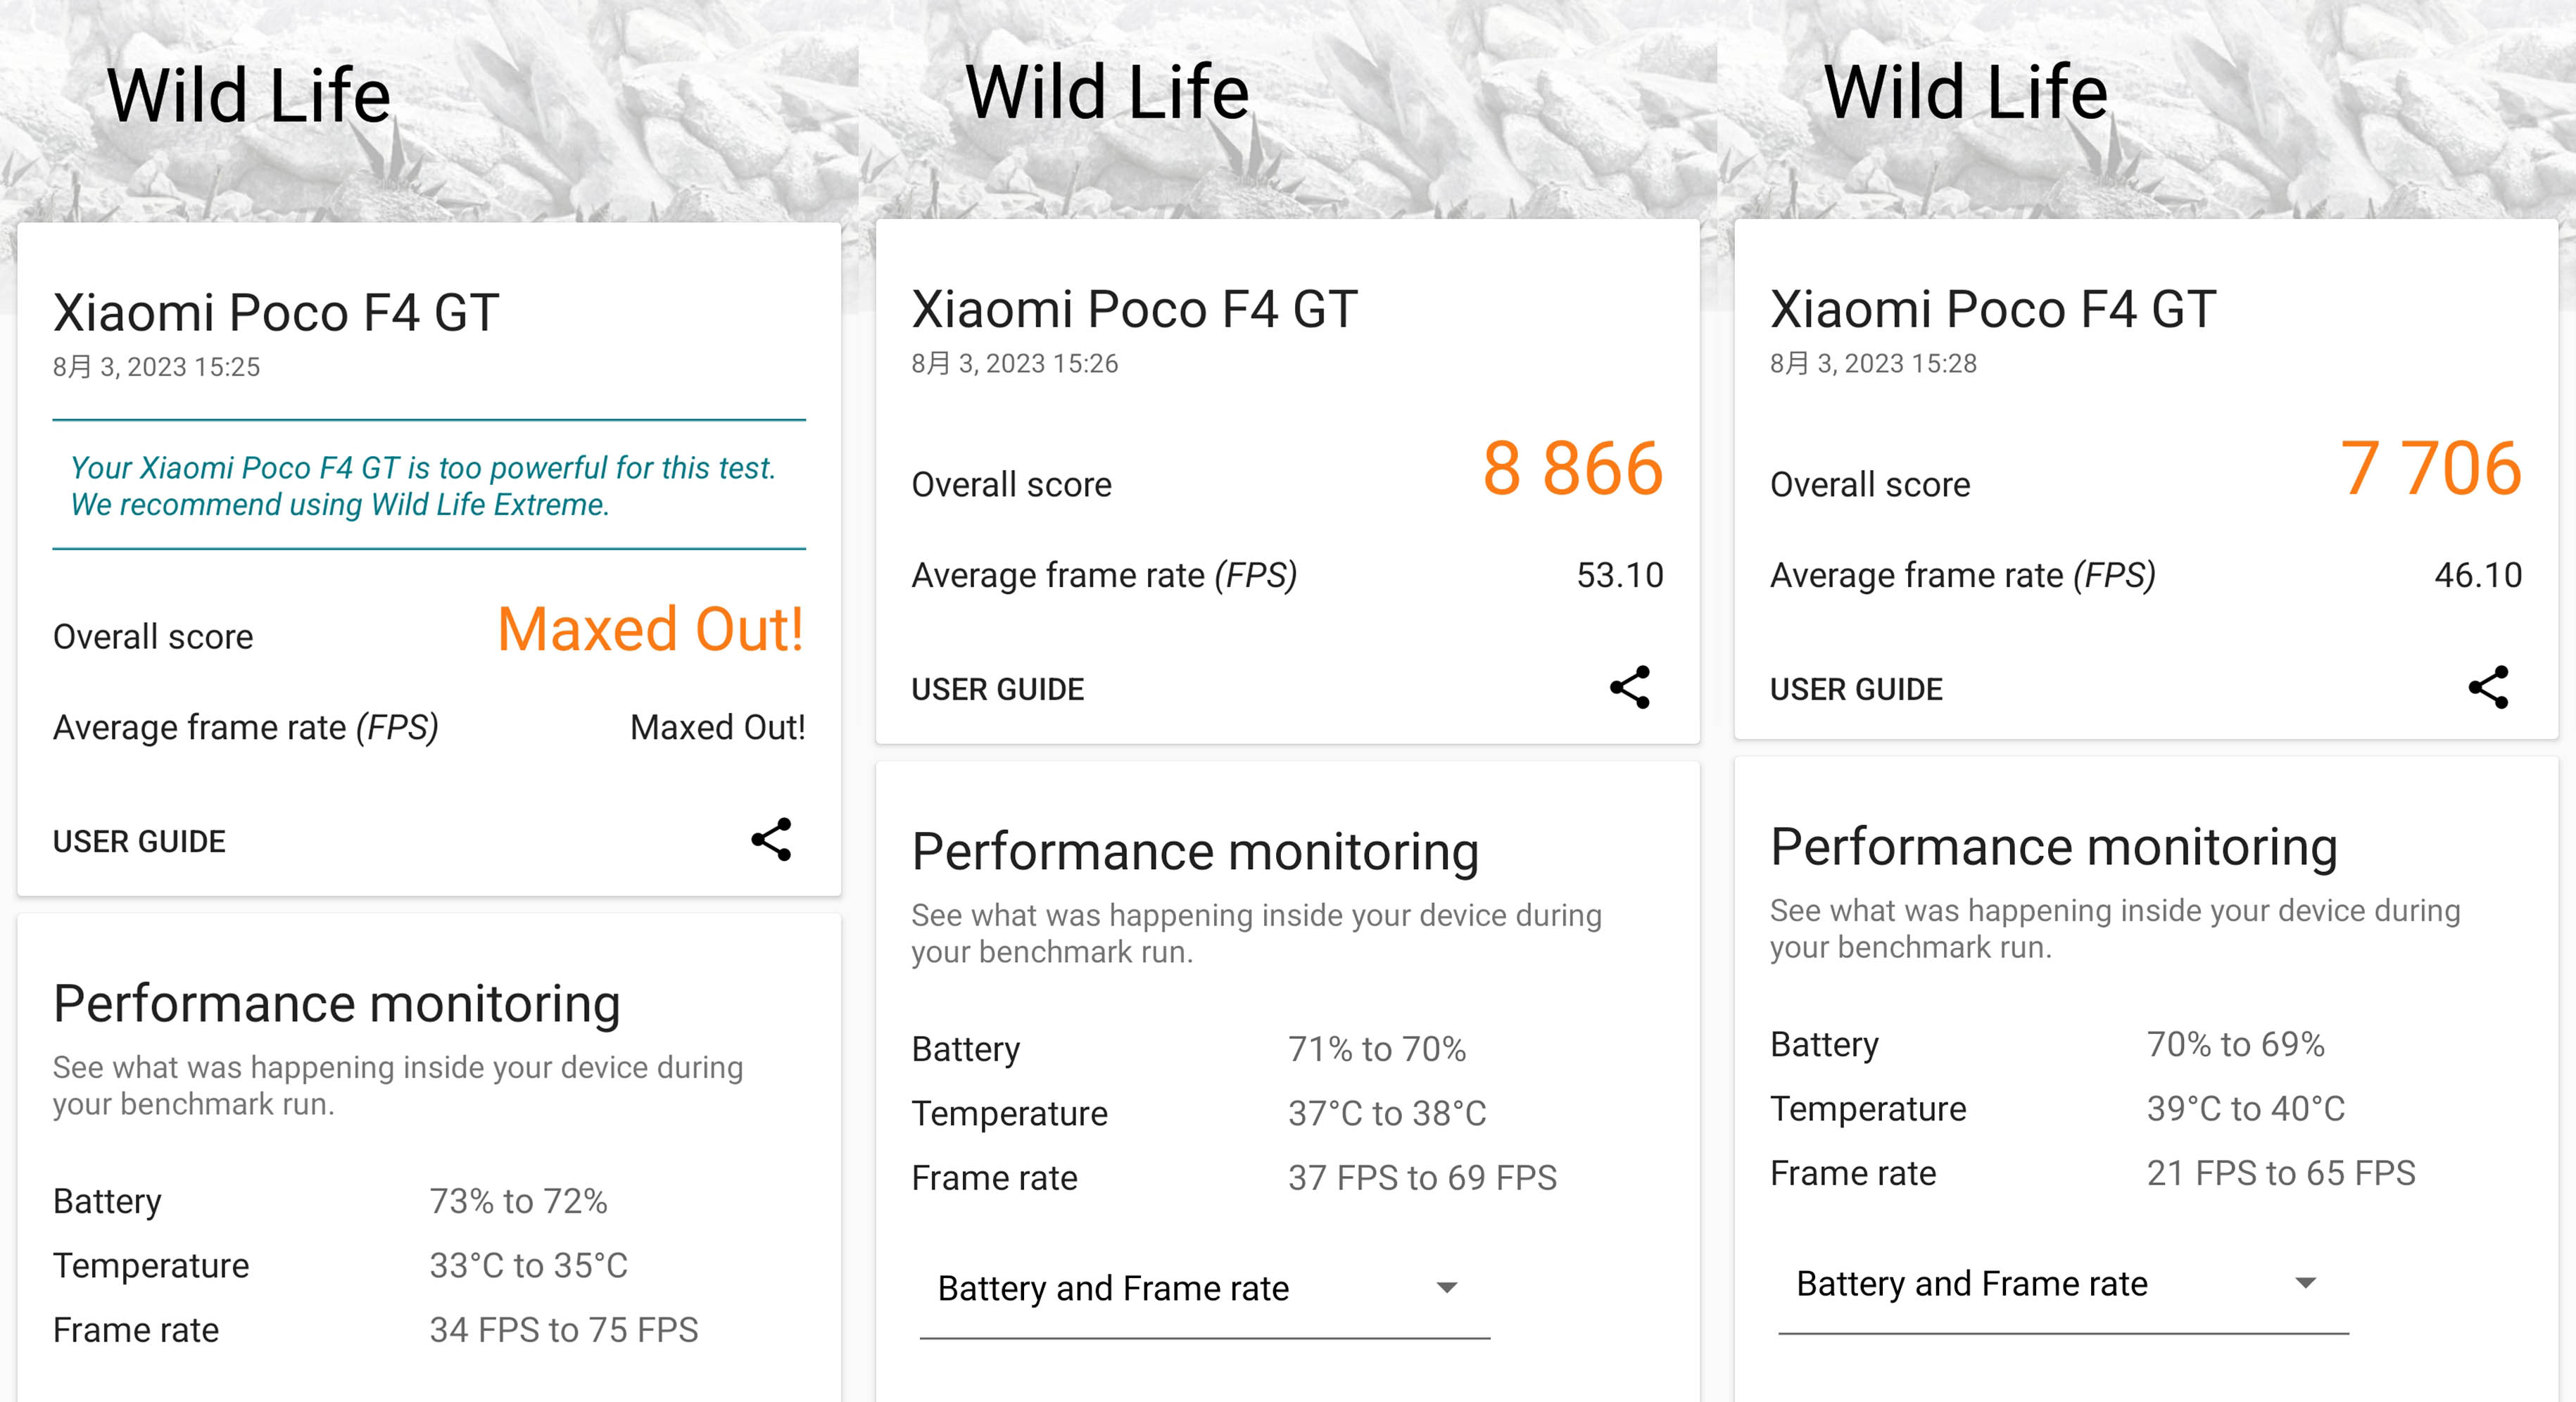
Task: Click the 53.10 average frame rate value
Action: [x=1619, y=576]
